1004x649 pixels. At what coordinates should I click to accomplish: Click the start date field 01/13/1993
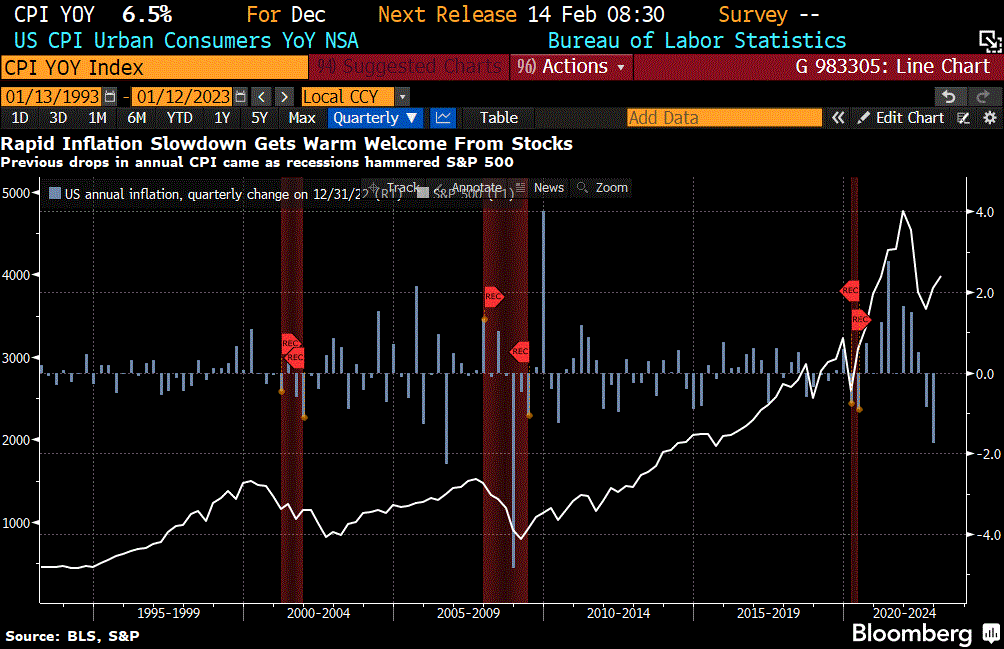(52, 97)
